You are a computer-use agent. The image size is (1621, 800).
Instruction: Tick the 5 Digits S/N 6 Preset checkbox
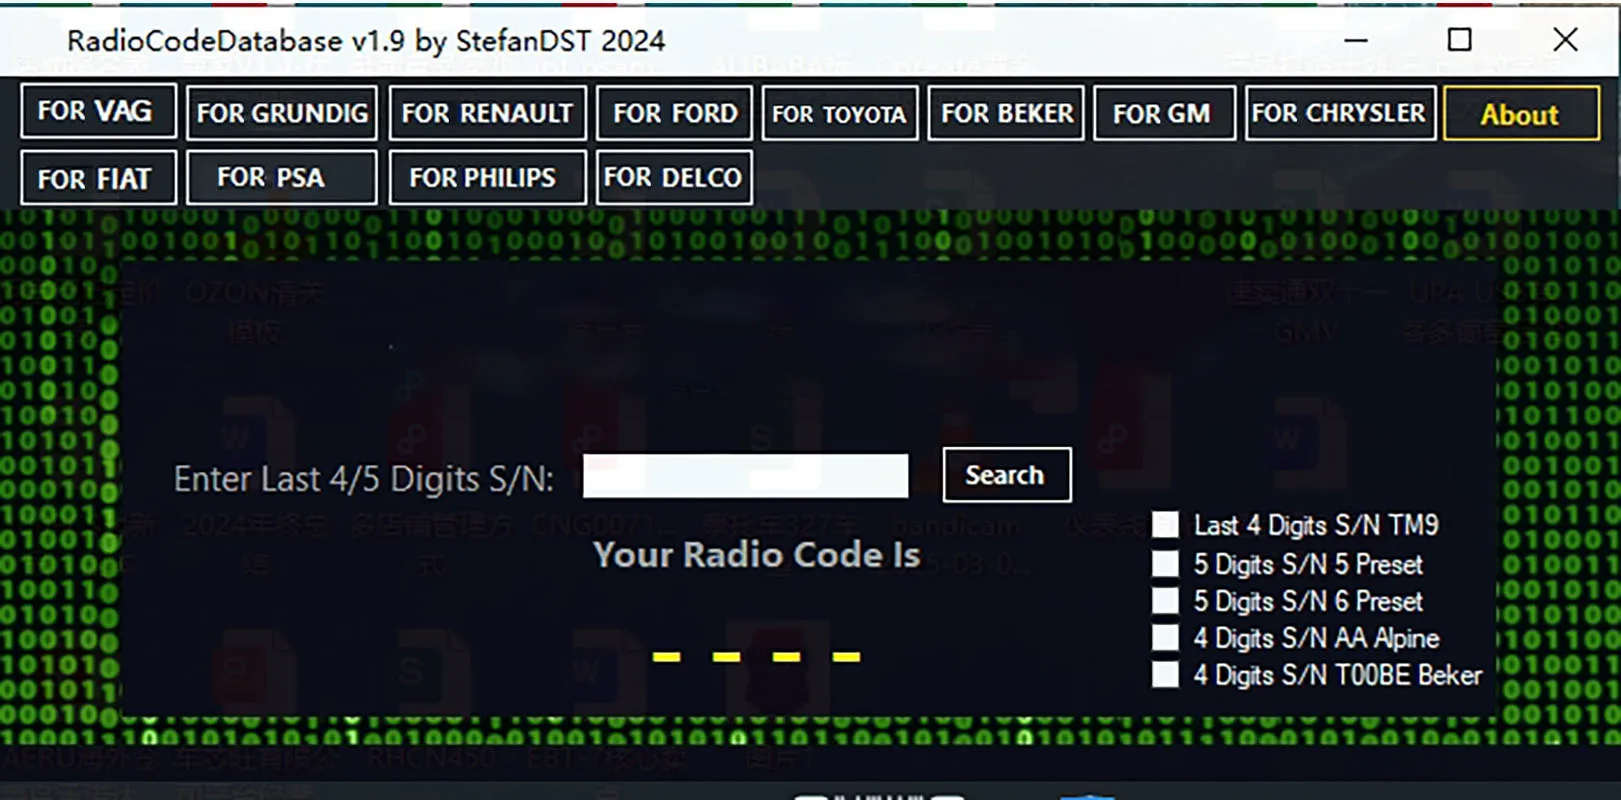1165,601
